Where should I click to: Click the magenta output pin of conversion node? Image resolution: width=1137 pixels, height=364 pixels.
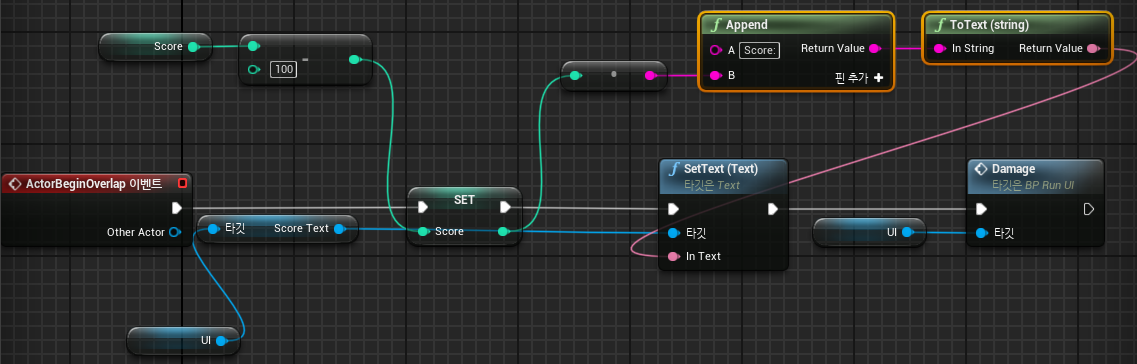[x=650, y=75]
